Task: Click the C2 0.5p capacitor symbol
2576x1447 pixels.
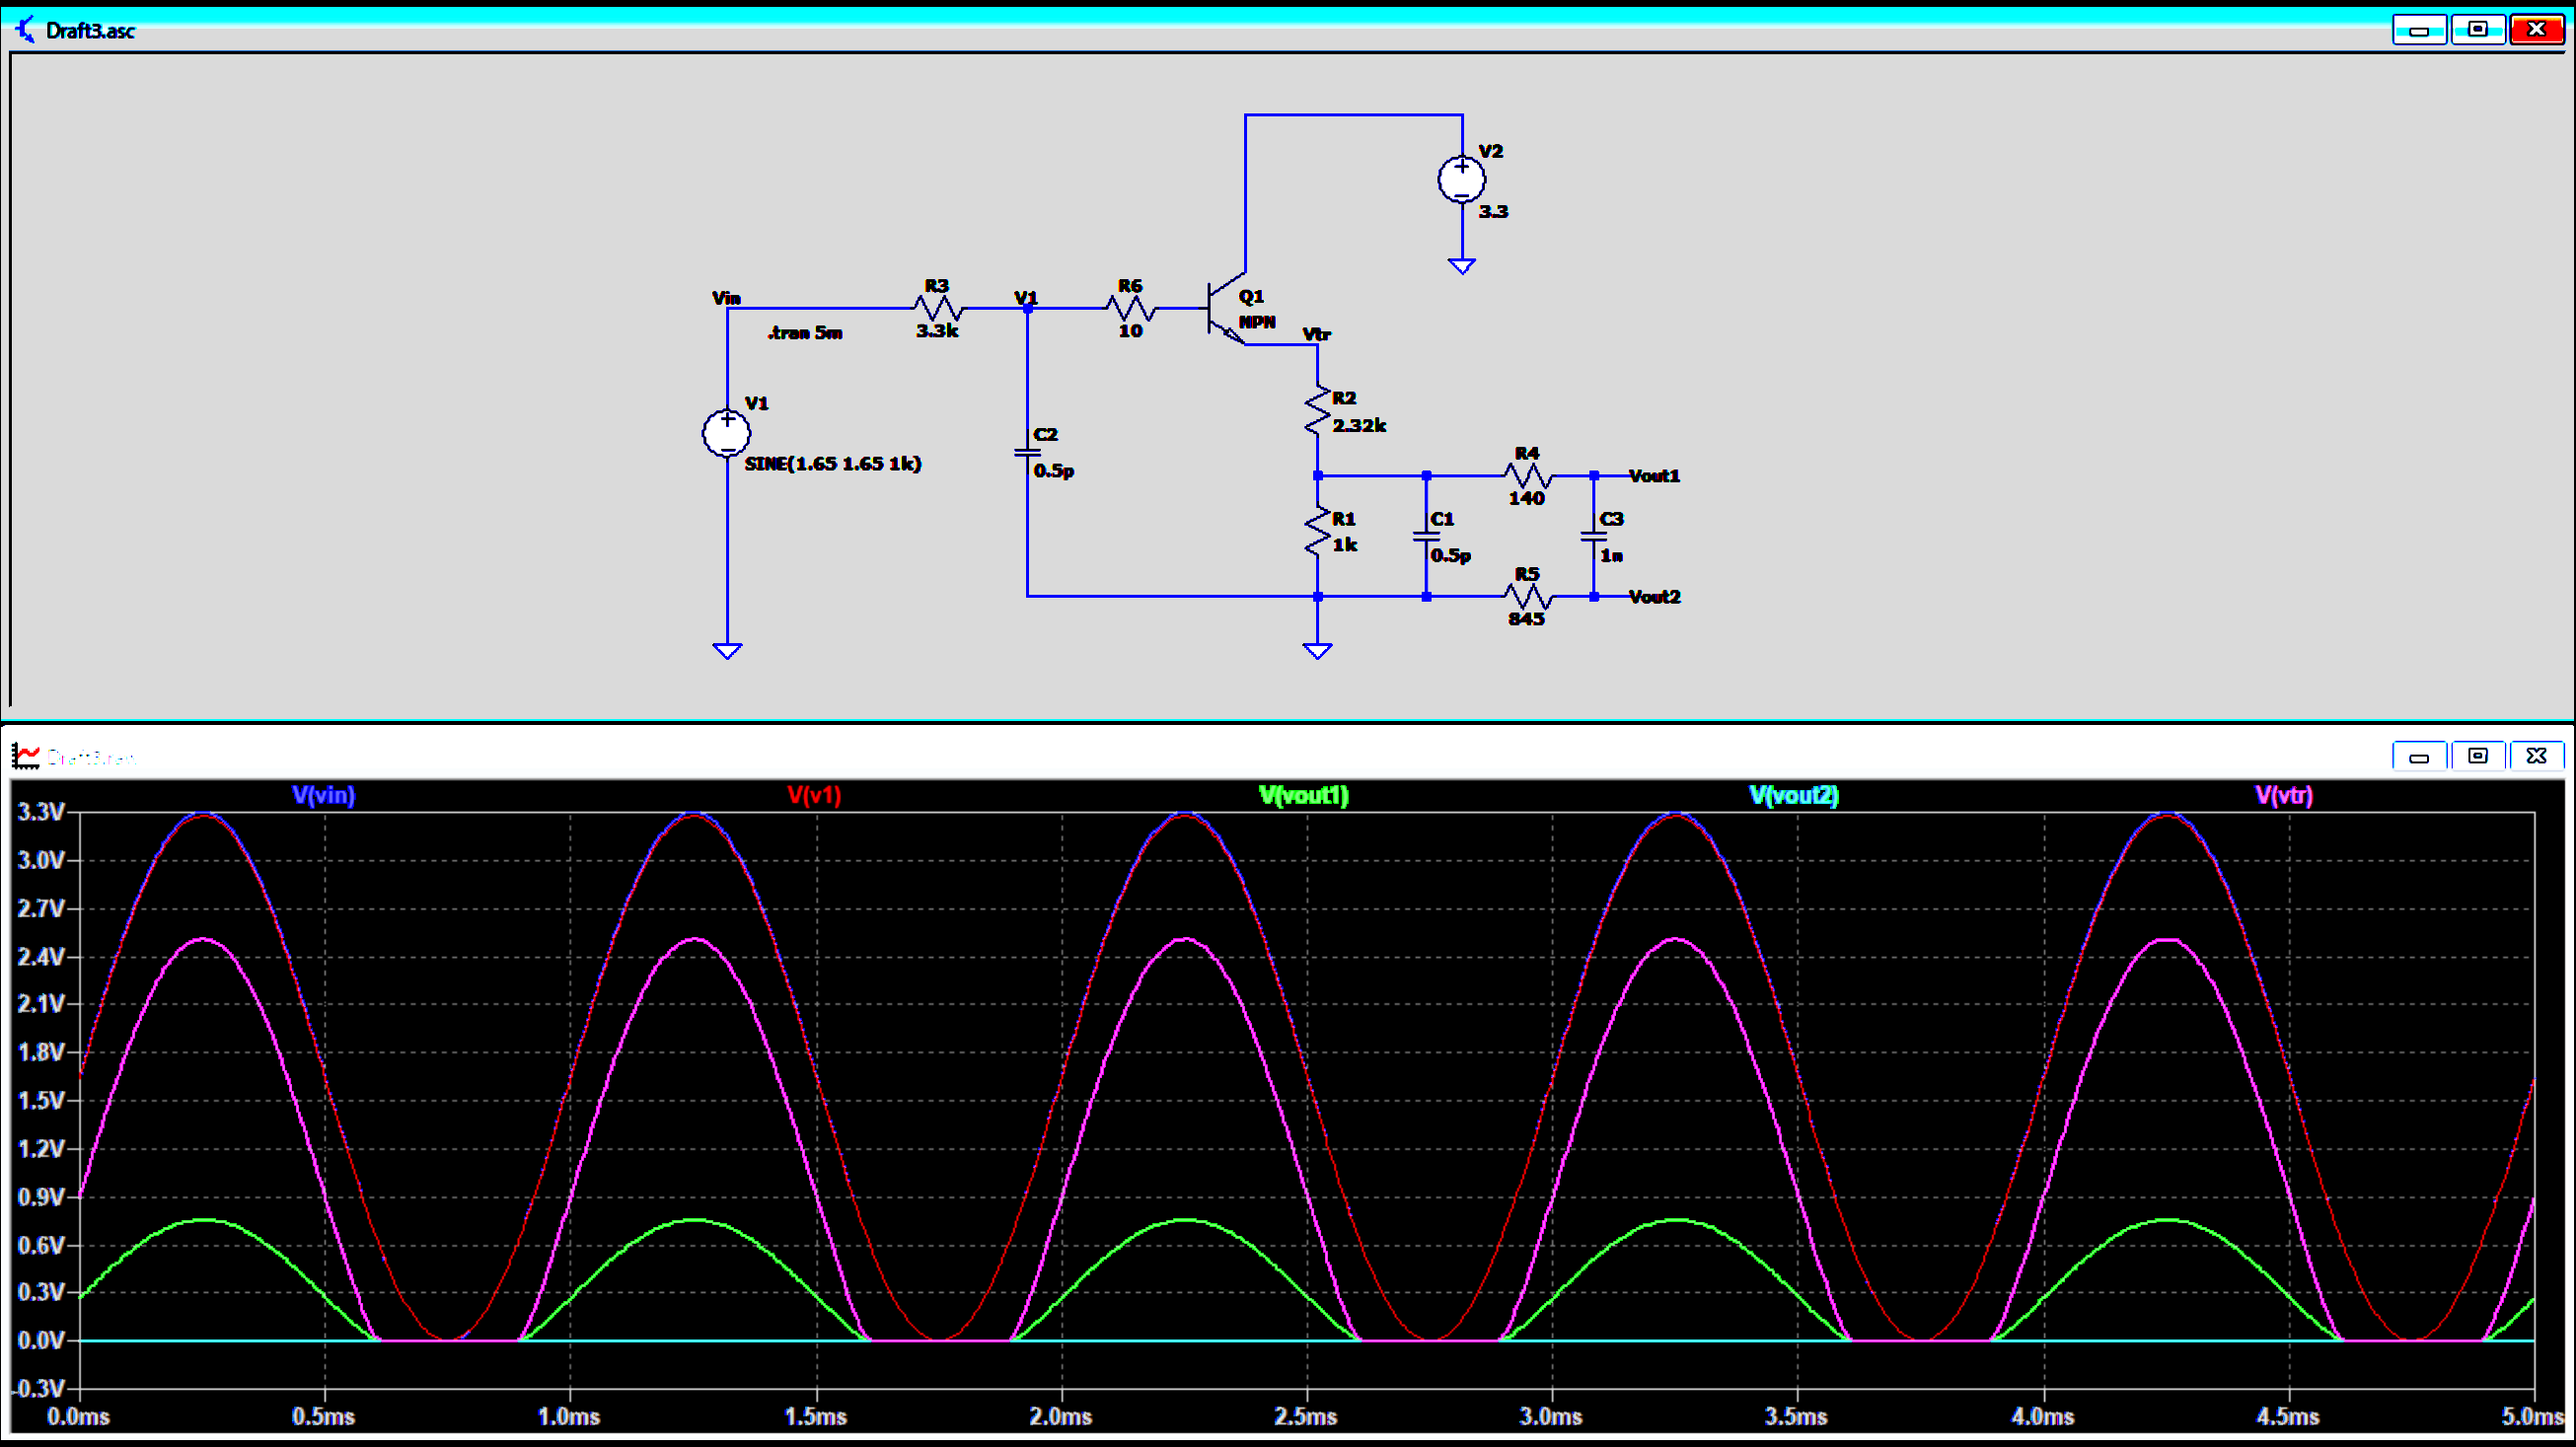Action: pos(1027,453)
